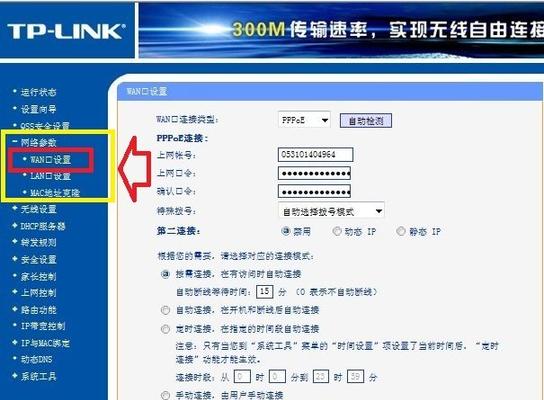544x400 pixels.
Task: Focus the 上网口令 password field
Action: tap(314, 173)
